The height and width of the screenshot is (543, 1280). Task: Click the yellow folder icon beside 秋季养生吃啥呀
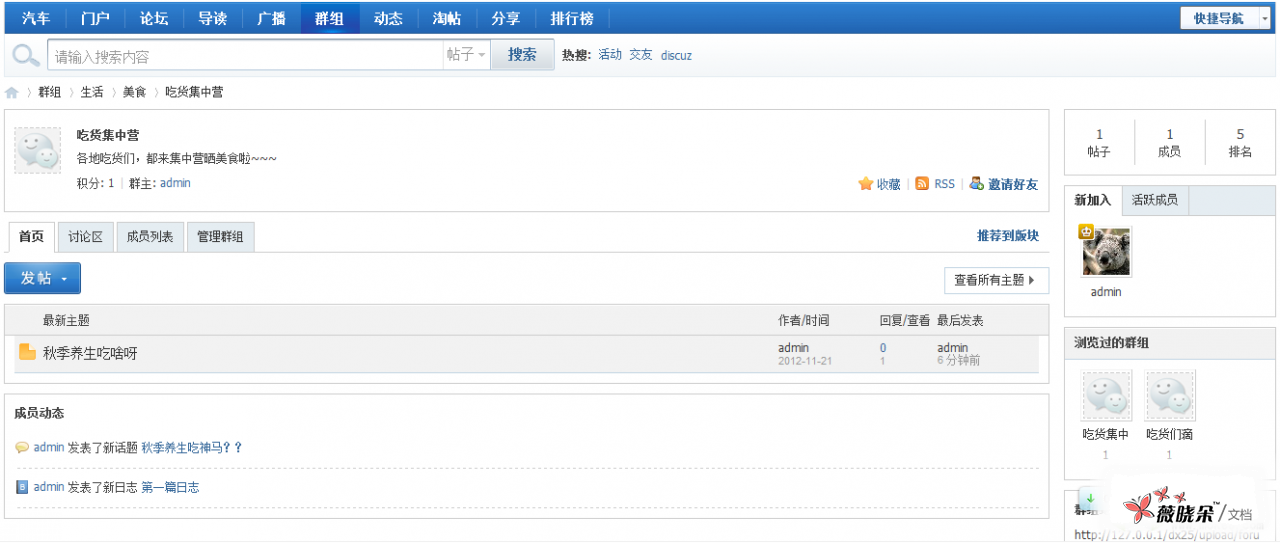point(27,352)
